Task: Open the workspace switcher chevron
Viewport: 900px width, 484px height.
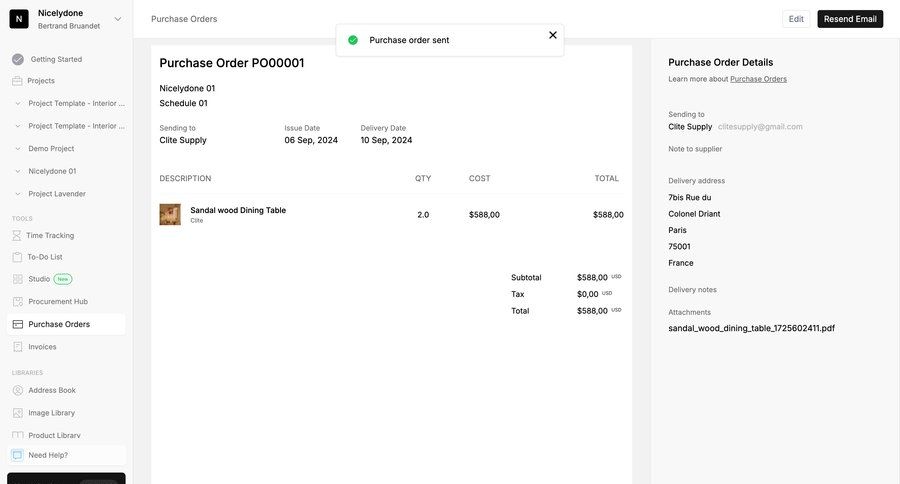Action: pyautogui.click(x=118, y=19)
